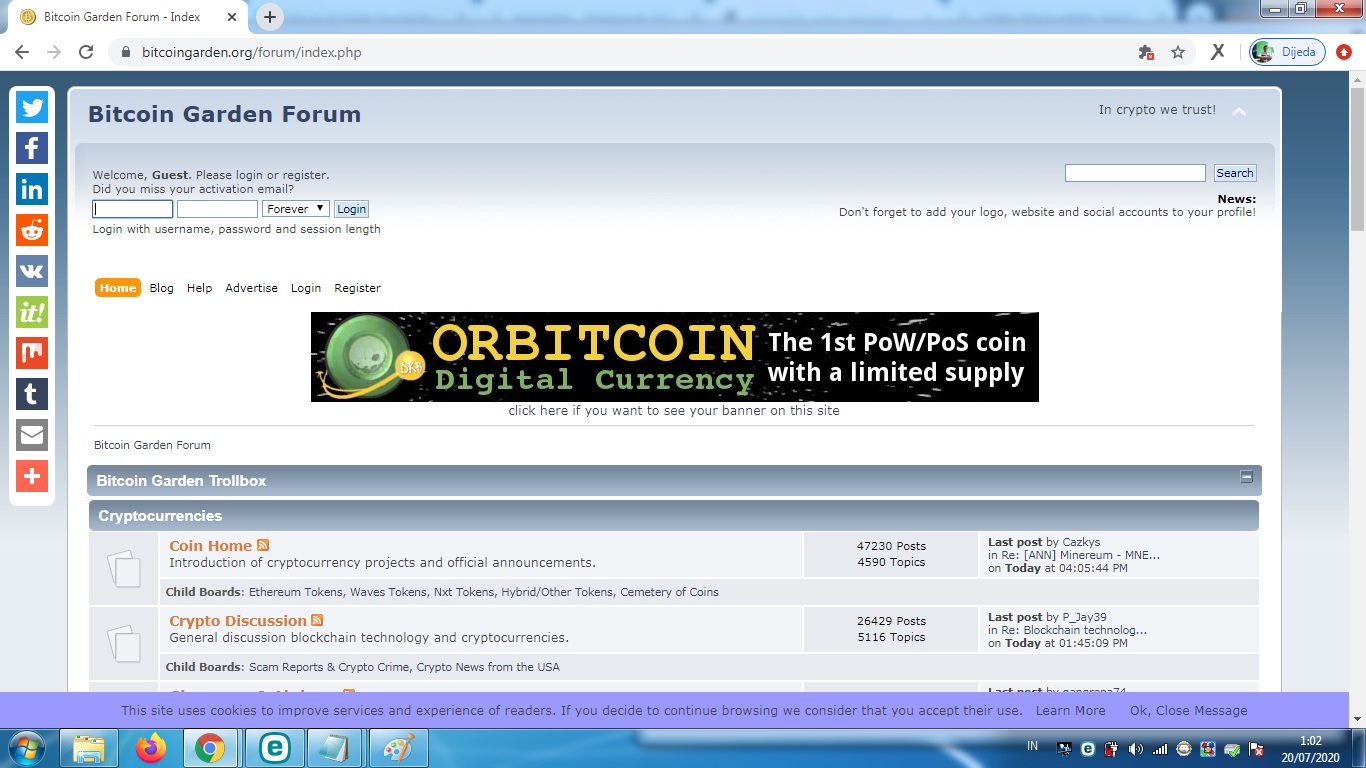Open Scam Reports & Crypto Crime board
1366x768 pixels.
coord(329,667)
